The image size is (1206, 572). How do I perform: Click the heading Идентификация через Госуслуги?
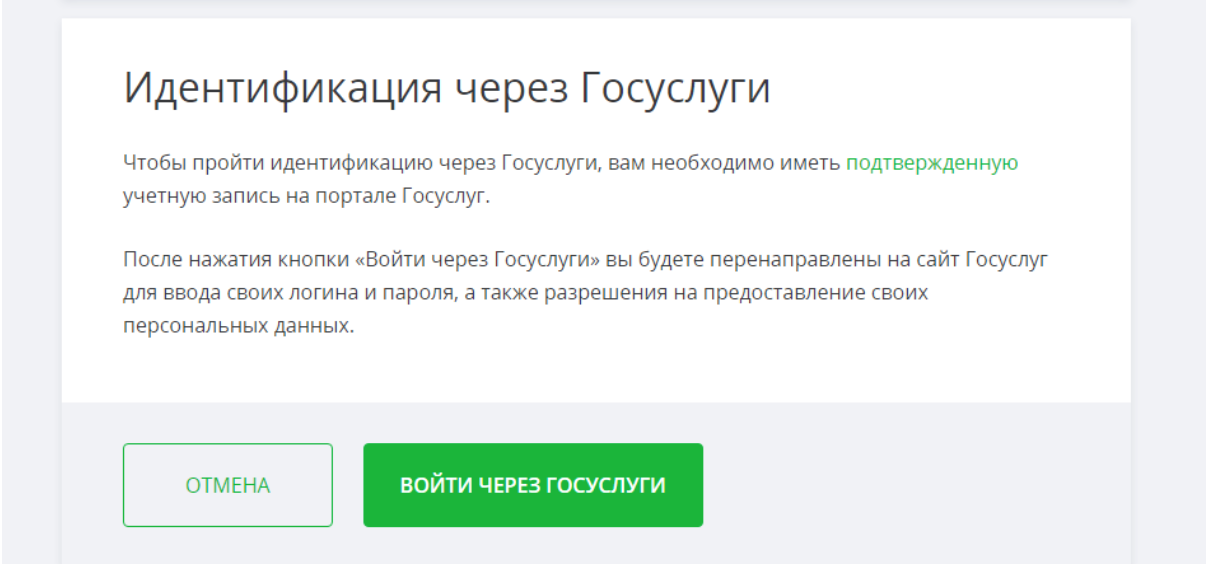[447, 89]
